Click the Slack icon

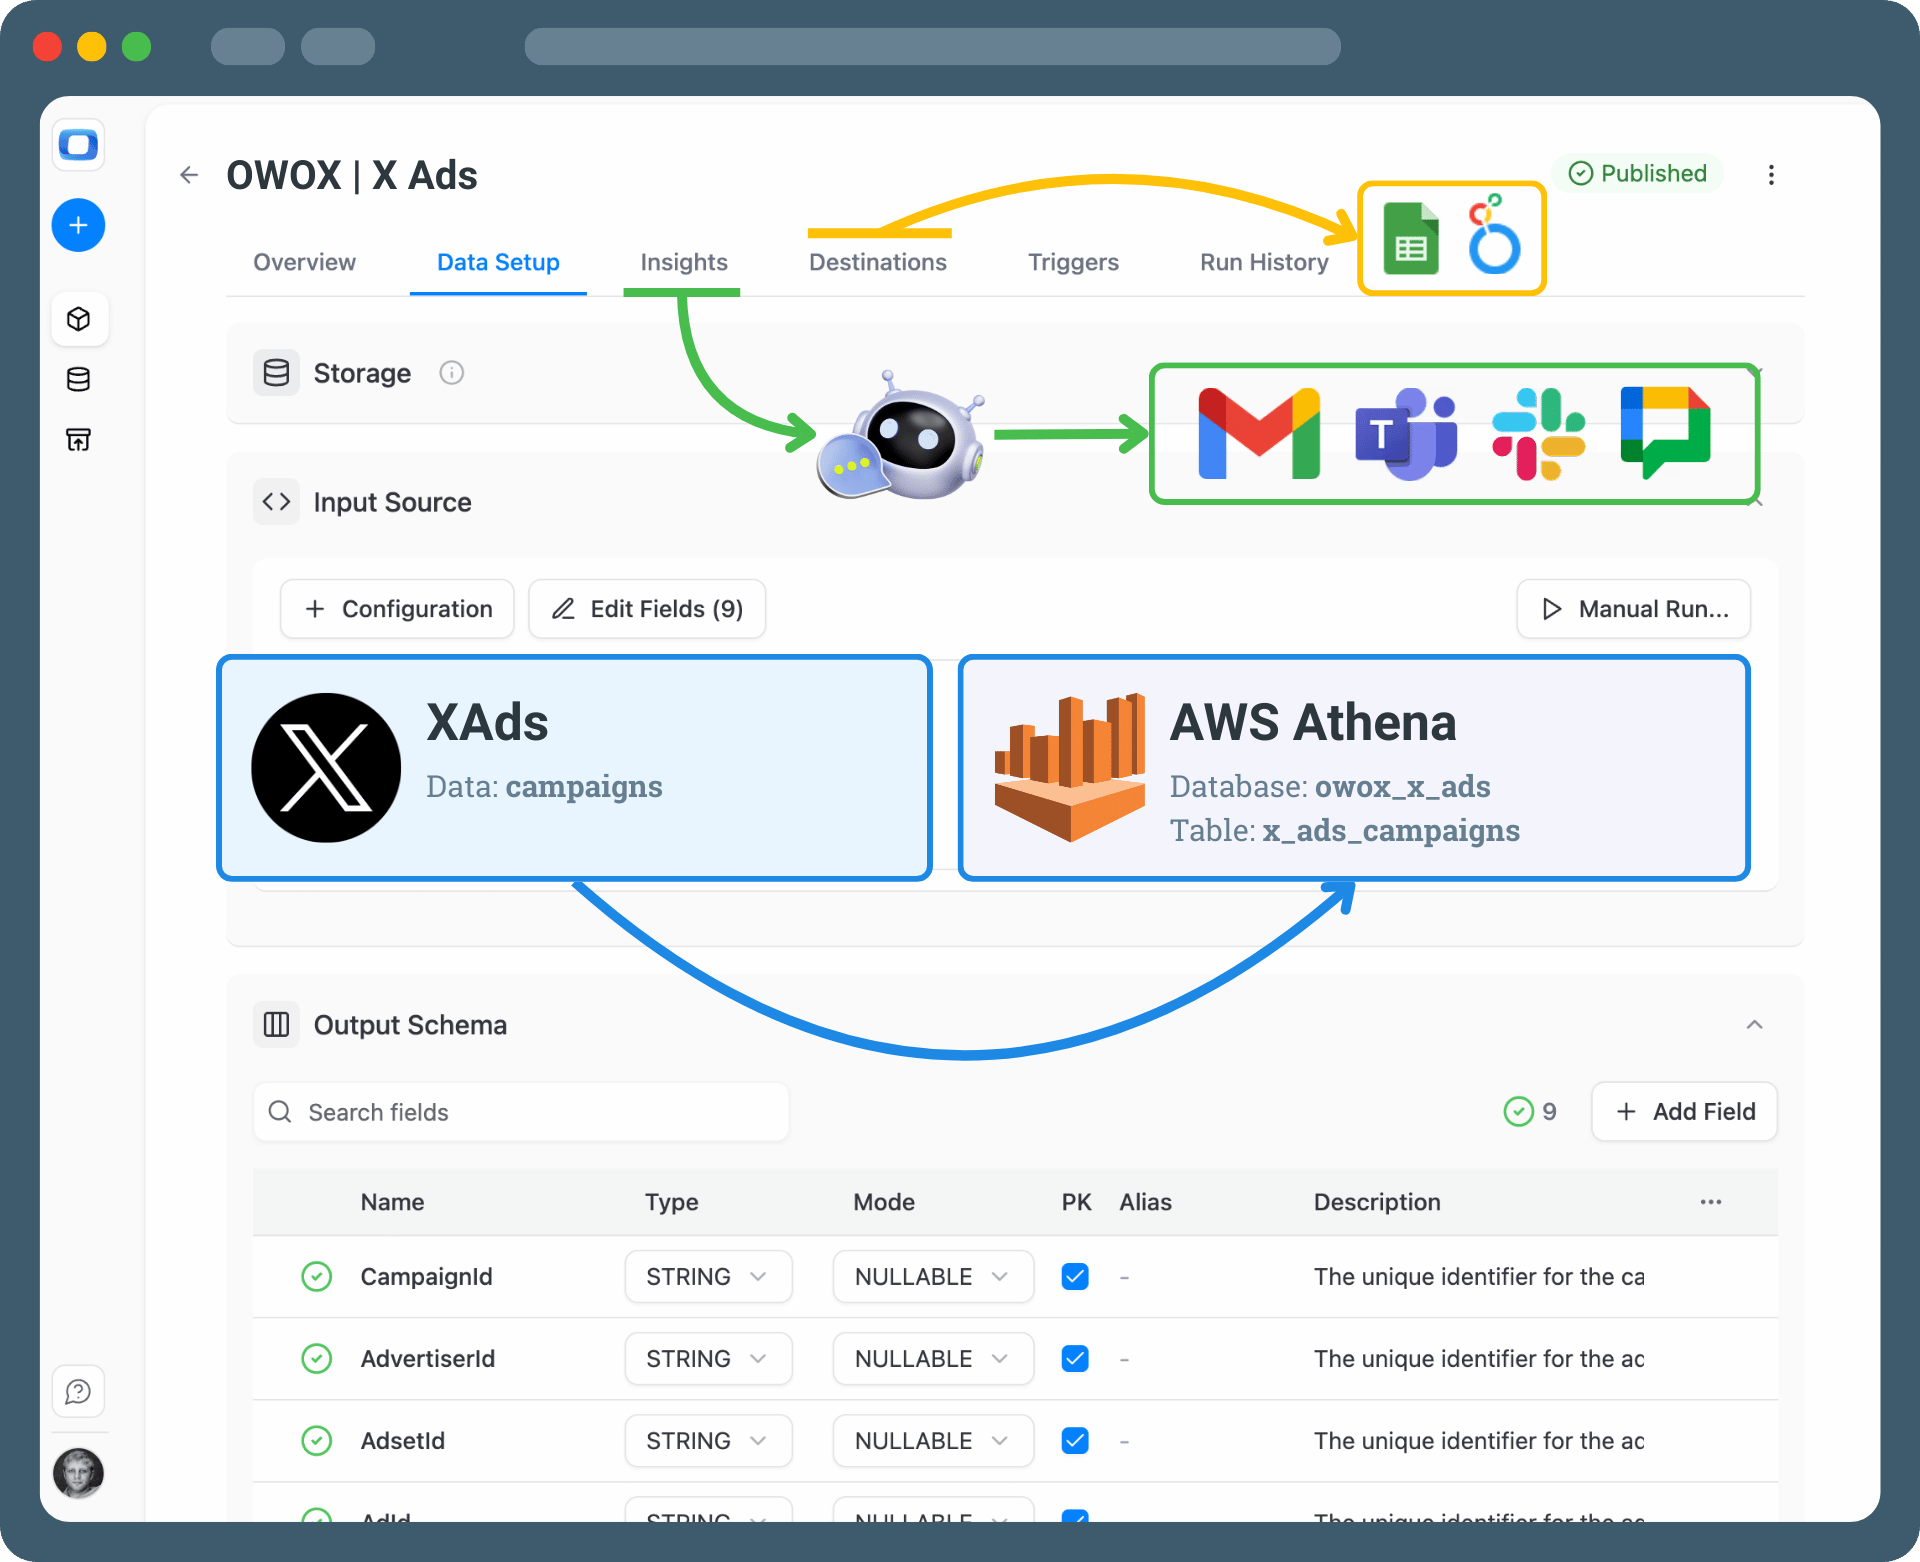click(1537, 434)
